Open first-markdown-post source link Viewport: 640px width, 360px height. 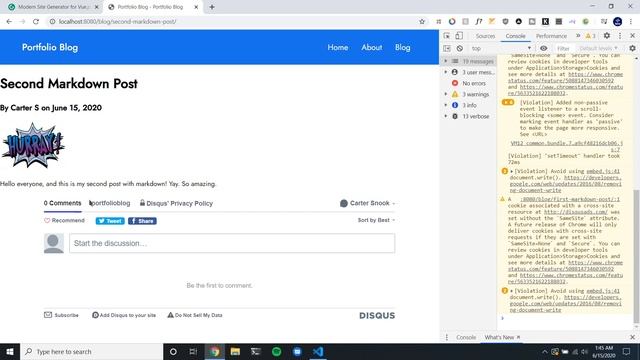pos(570,199)
